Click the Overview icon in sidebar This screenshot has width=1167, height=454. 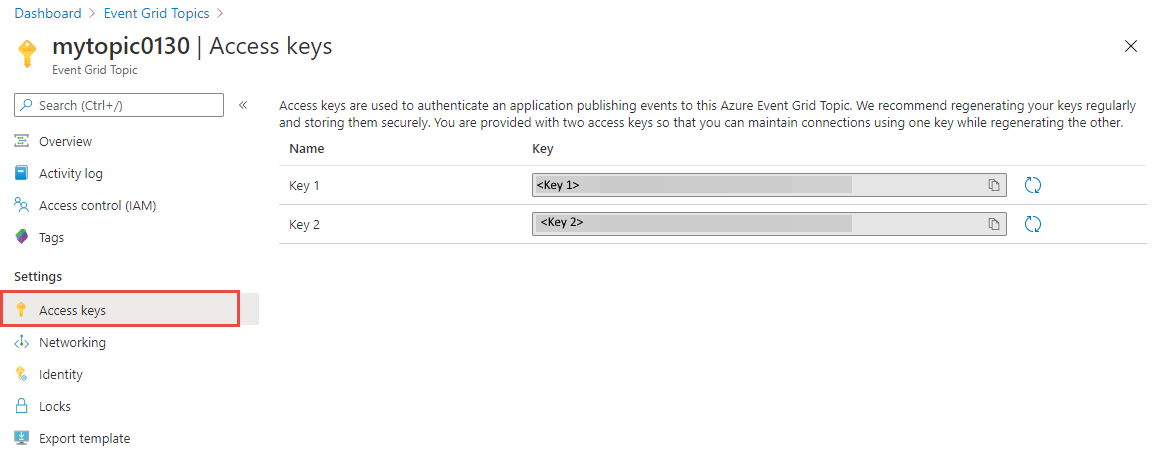click(21, 142)
